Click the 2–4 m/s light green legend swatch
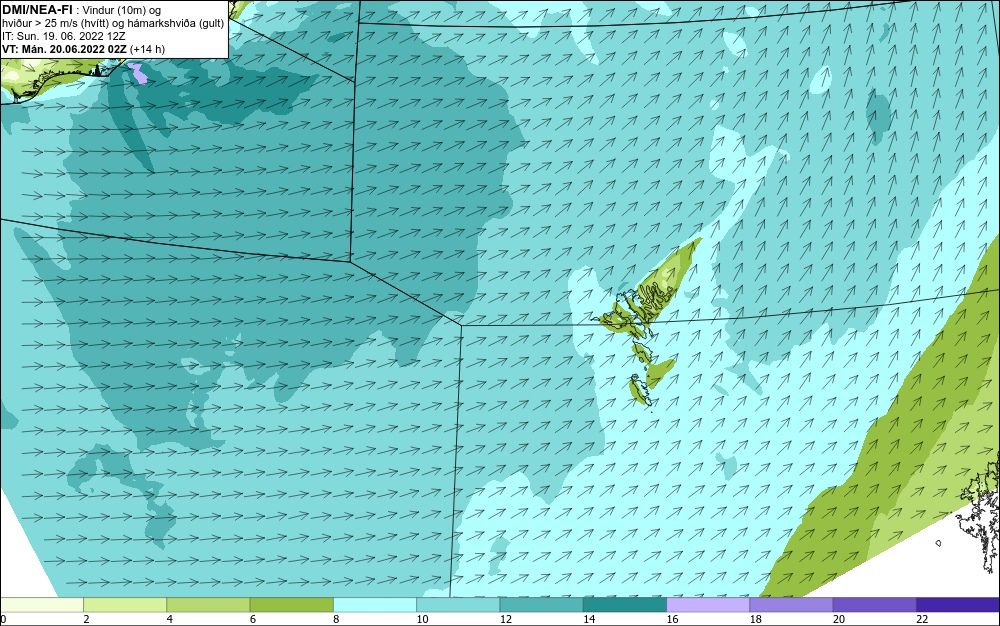This screenshot has width=1000, height=626. pos(125,605)
